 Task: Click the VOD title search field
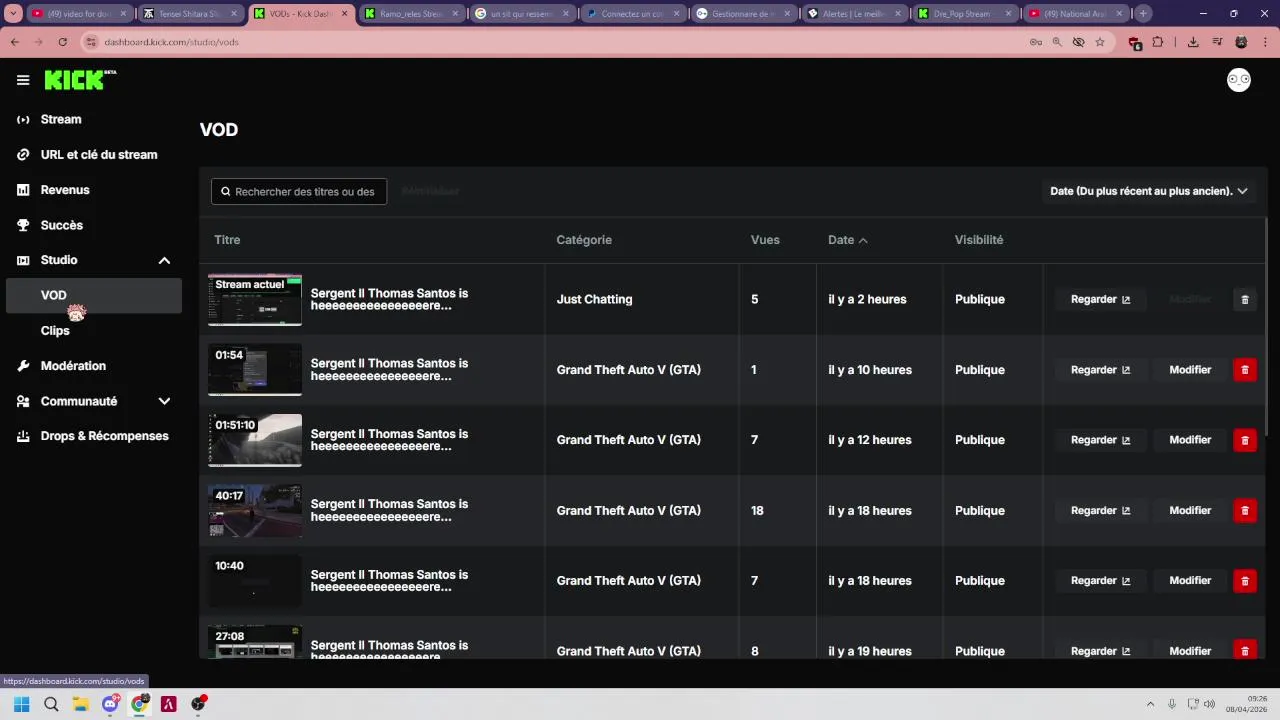(299, 191)
